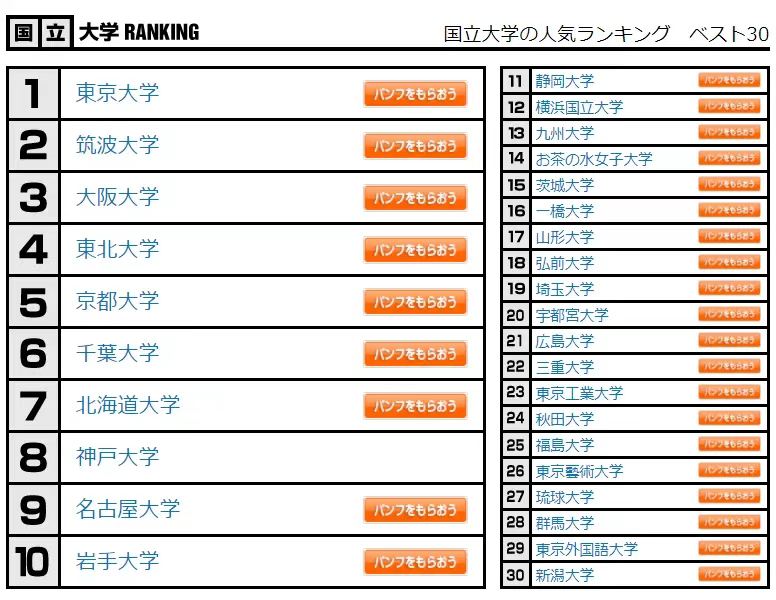This screenshot has height=600, width=776.
Task: Select お茶の水女子大学 link
Action: point(594,159)
